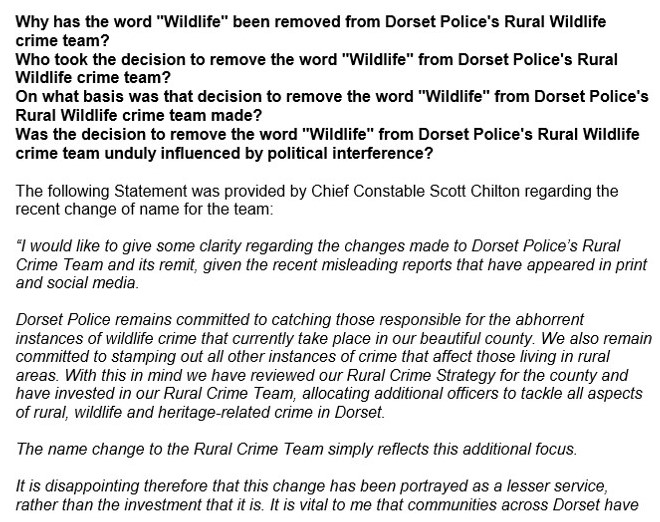This screenshot has height=522, width=660.
Task: Click the line starting "The following Statement"
Action: tap(320, 190)
